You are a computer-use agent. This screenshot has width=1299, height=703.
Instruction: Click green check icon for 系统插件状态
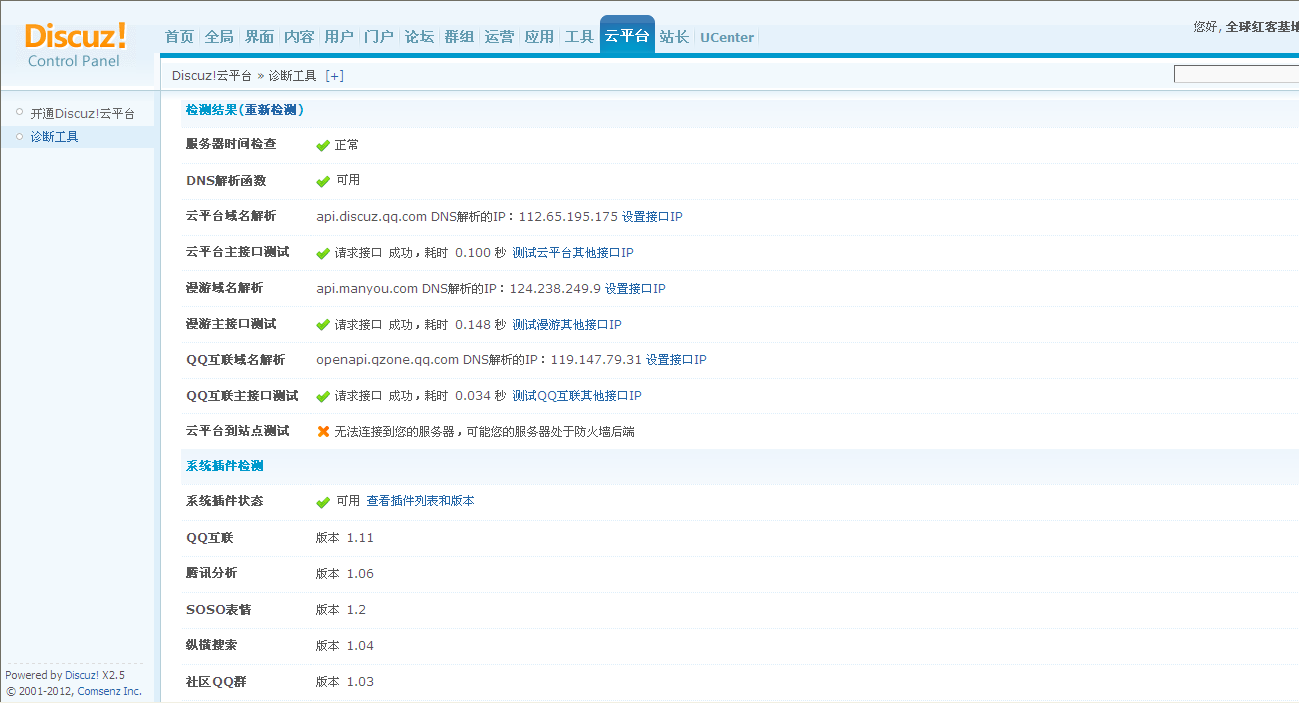[x=323, y=502]
